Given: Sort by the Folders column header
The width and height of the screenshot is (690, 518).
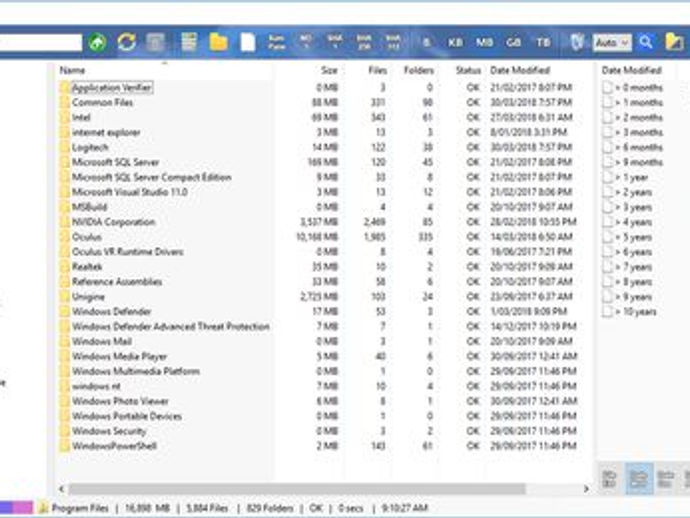Looking at the screenshot, I should click(418, 70).
